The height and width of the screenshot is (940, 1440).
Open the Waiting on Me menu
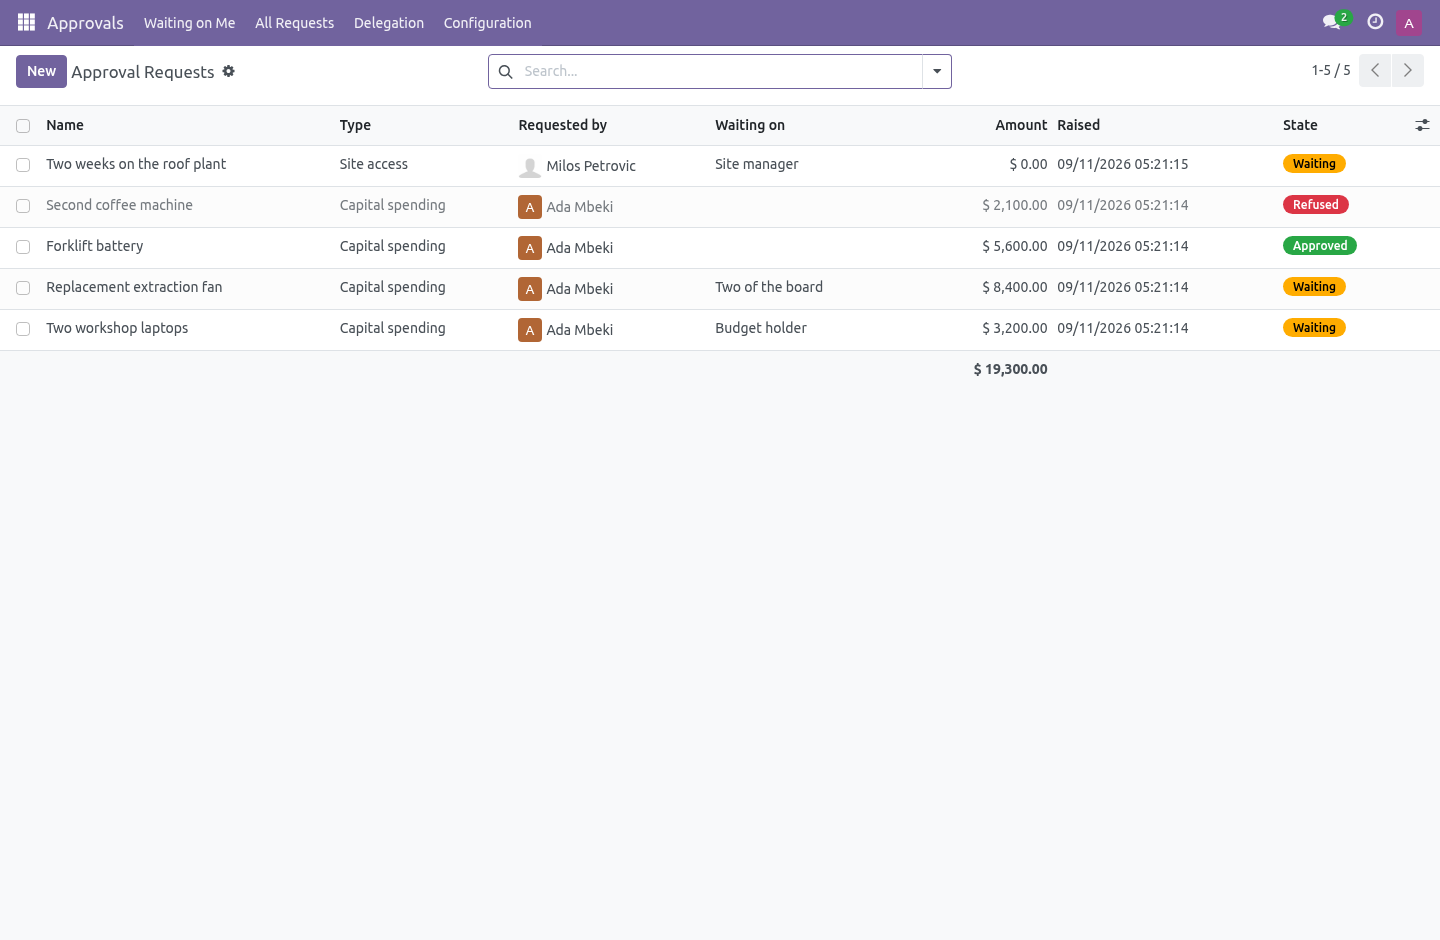190,23
